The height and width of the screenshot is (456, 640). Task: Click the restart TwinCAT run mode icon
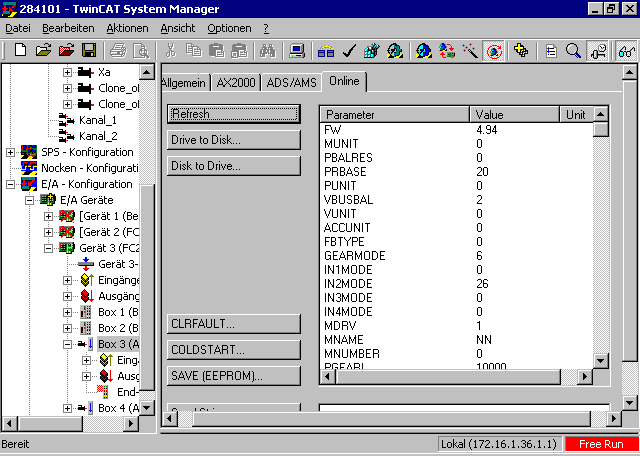tap(395, 51)
